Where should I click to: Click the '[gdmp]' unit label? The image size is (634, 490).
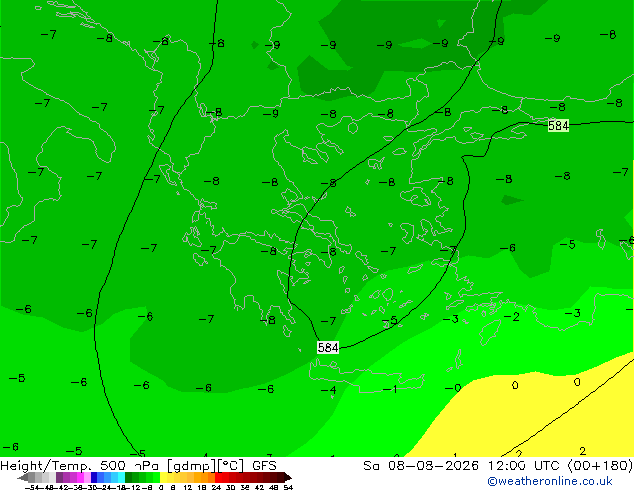[192, 466]
